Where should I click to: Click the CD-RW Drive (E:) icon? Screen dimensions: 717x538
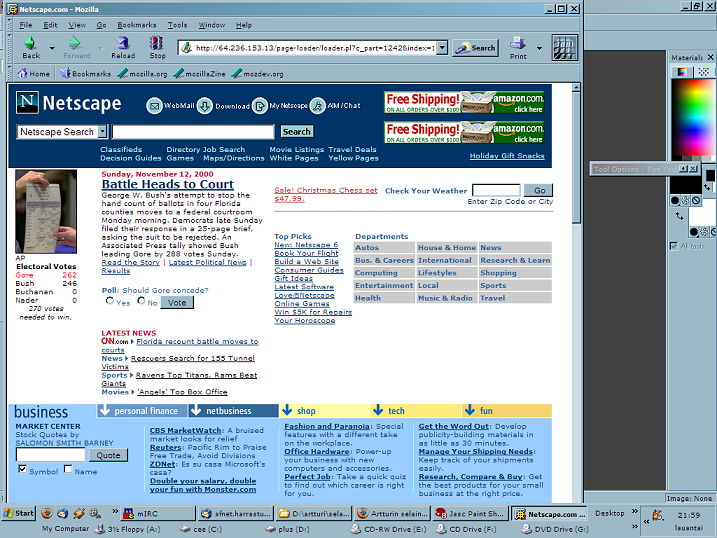pos(356,529)
